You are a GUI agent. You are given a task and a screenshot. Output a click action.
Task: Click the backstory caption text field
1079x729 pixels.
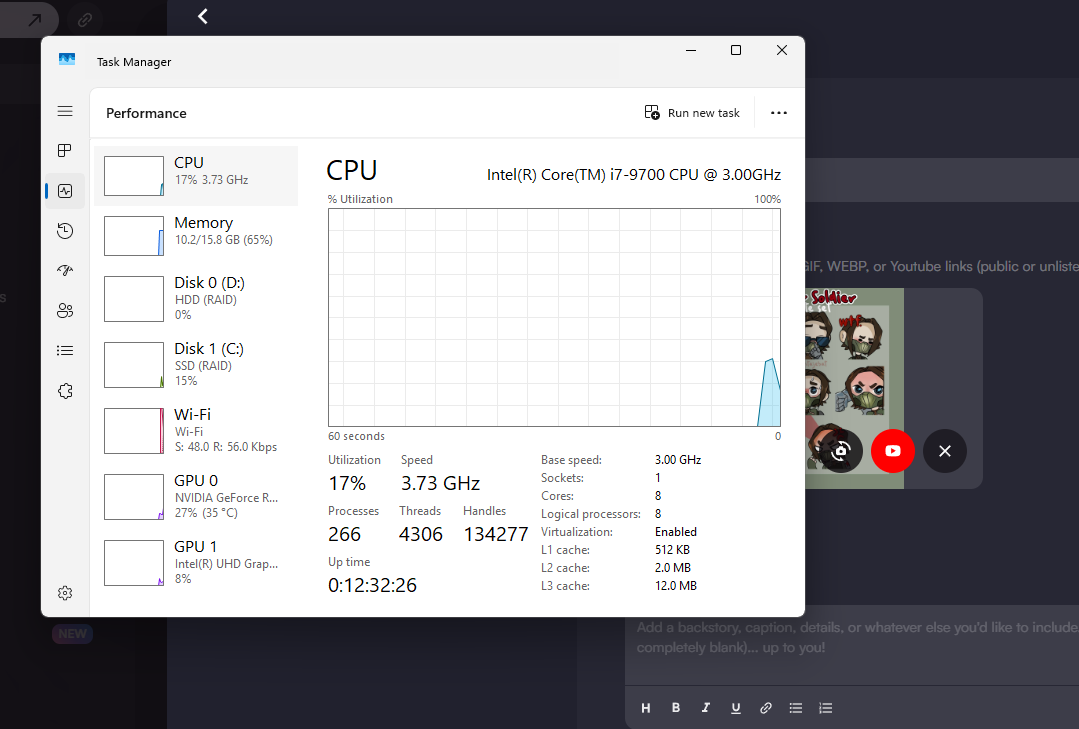coord(852,645)
